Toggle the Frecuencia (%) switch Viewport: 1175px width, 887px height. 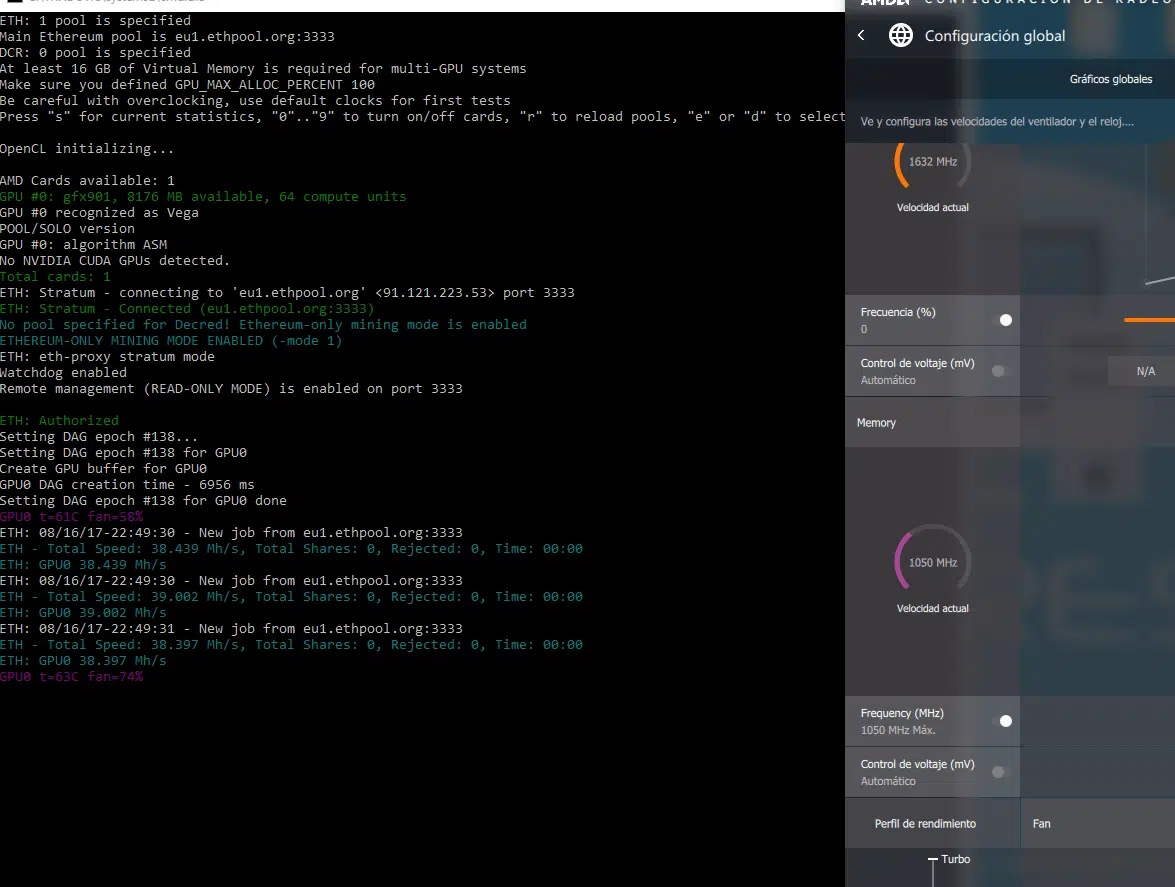[1002, 320]
